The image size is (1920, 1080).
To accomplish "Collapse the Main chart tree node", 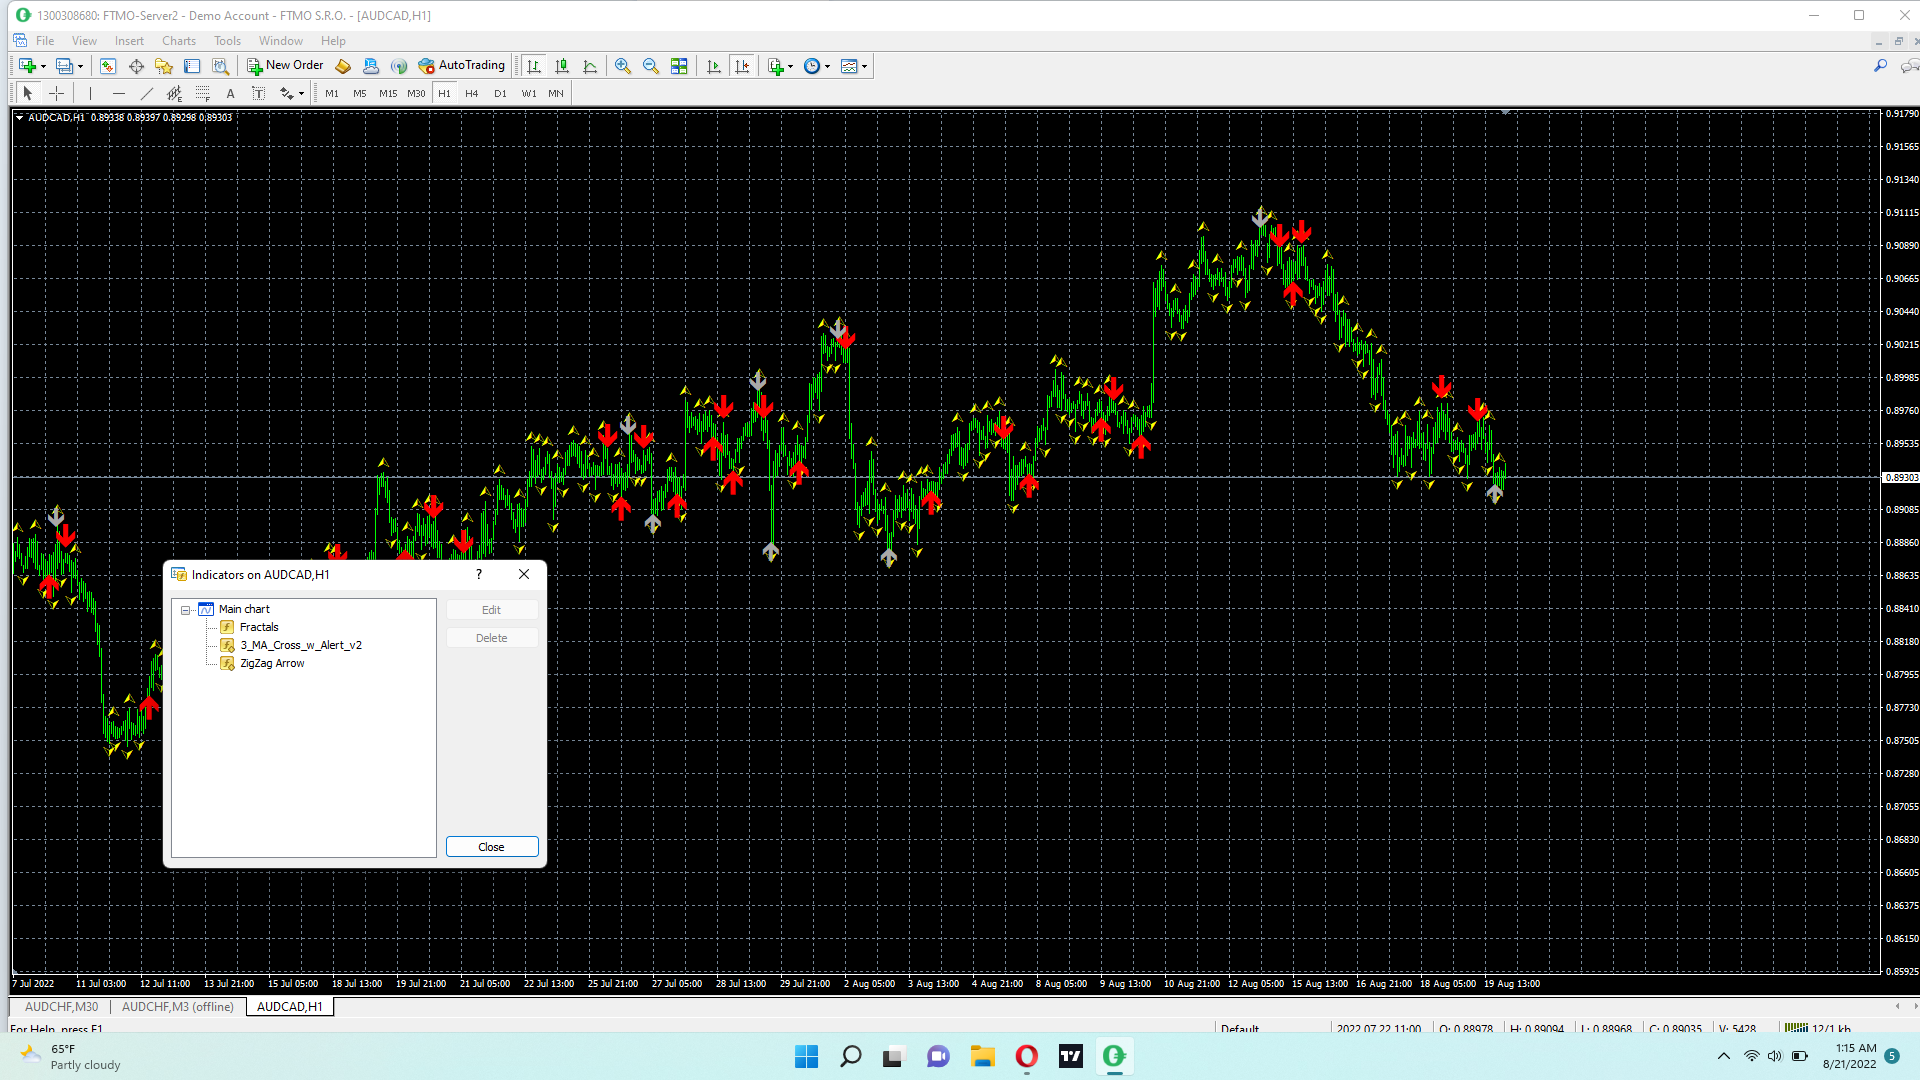I will (x=186, y=610).
